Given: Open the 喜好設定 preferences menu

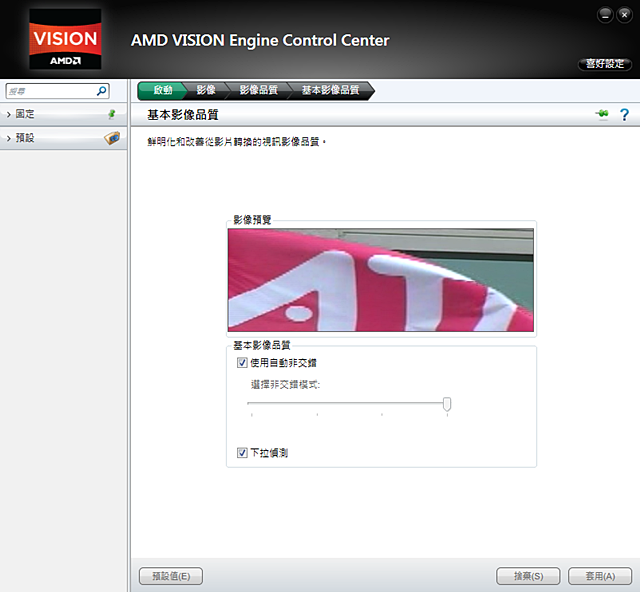Looking at the screenshot, I should [x=605, y=64].
